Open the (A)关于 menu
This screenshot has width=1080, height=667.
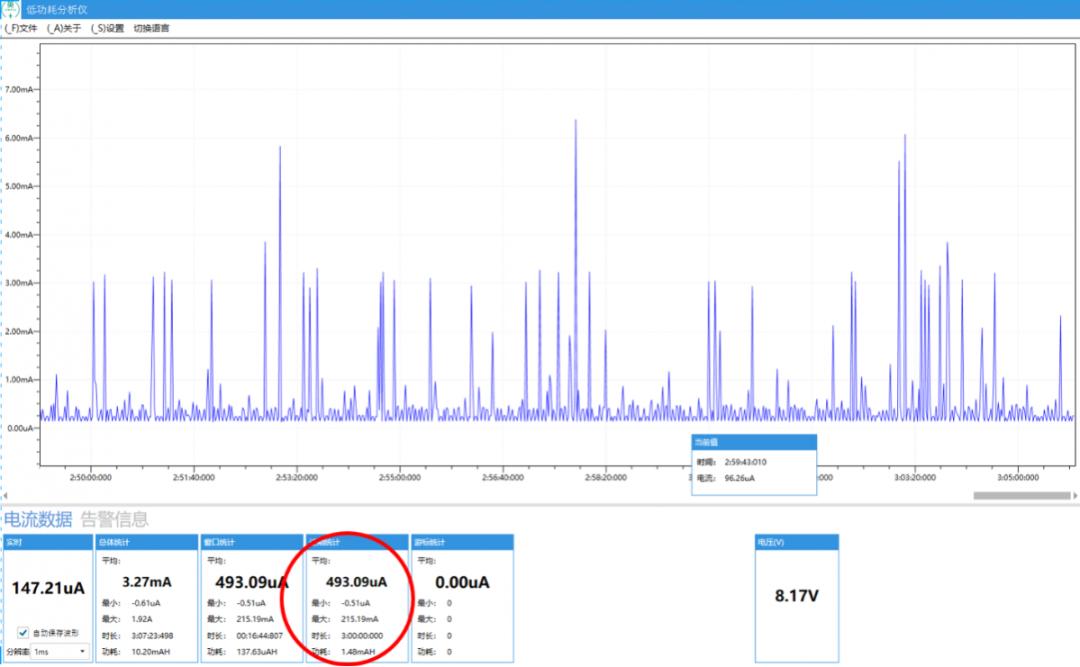point(64,28)
